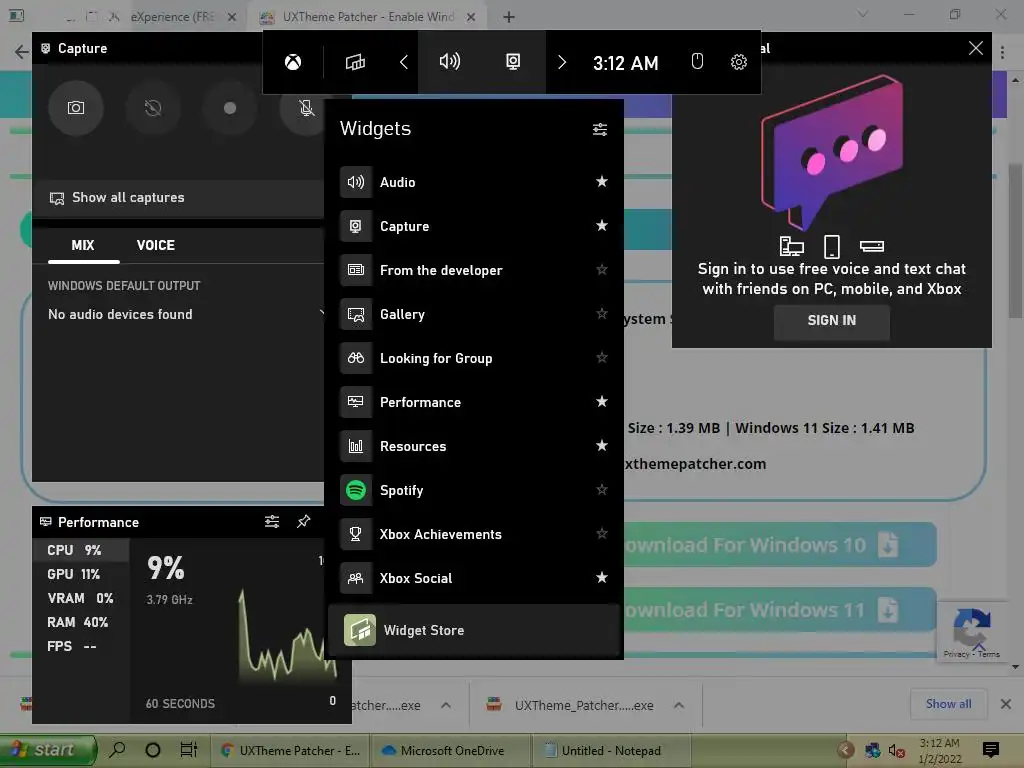Select the GPU metric row

81,575
